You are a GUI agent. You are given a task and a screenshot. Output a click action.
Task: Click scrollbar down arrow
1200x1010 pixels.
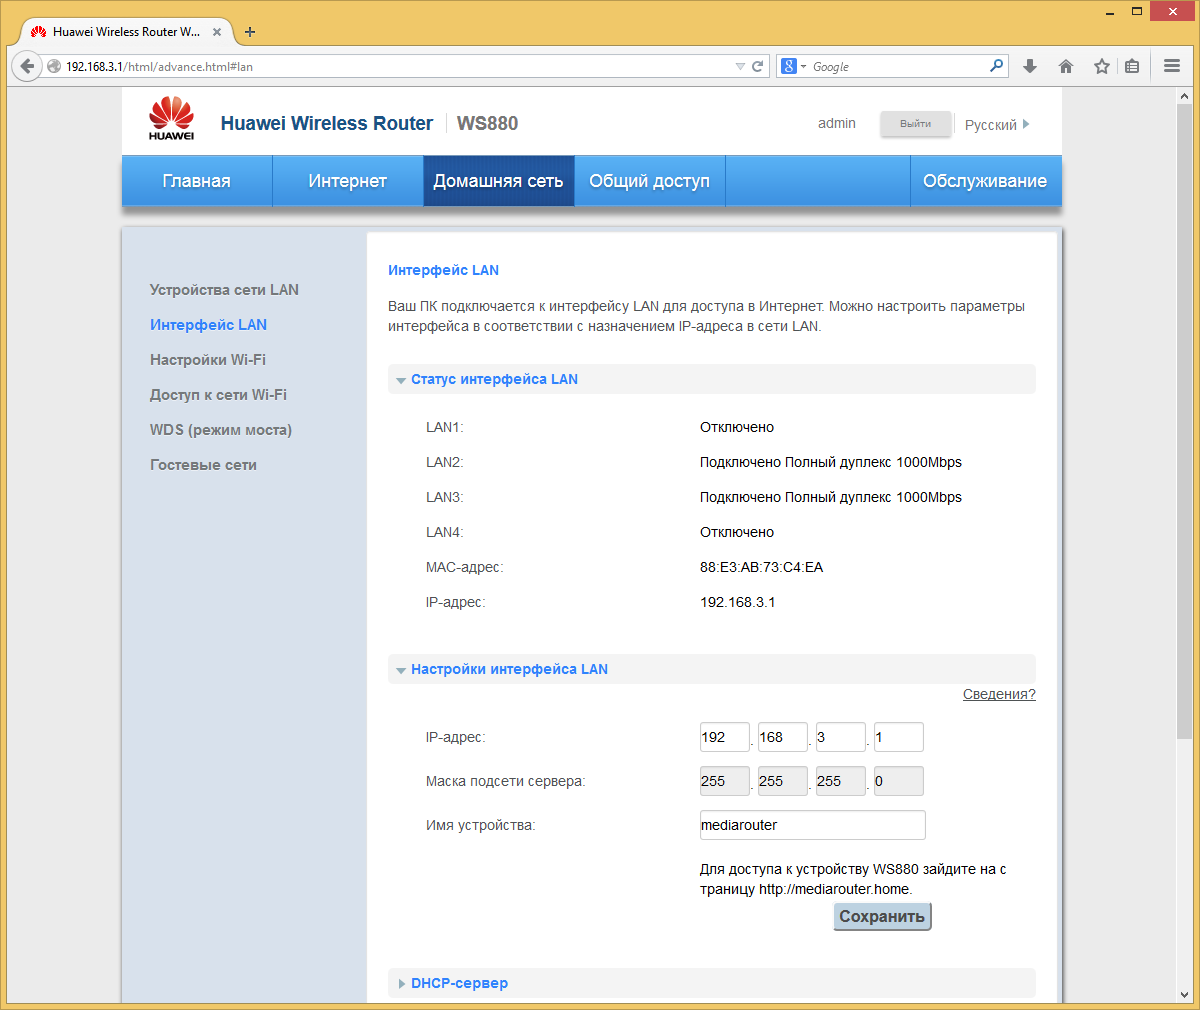1184,995
